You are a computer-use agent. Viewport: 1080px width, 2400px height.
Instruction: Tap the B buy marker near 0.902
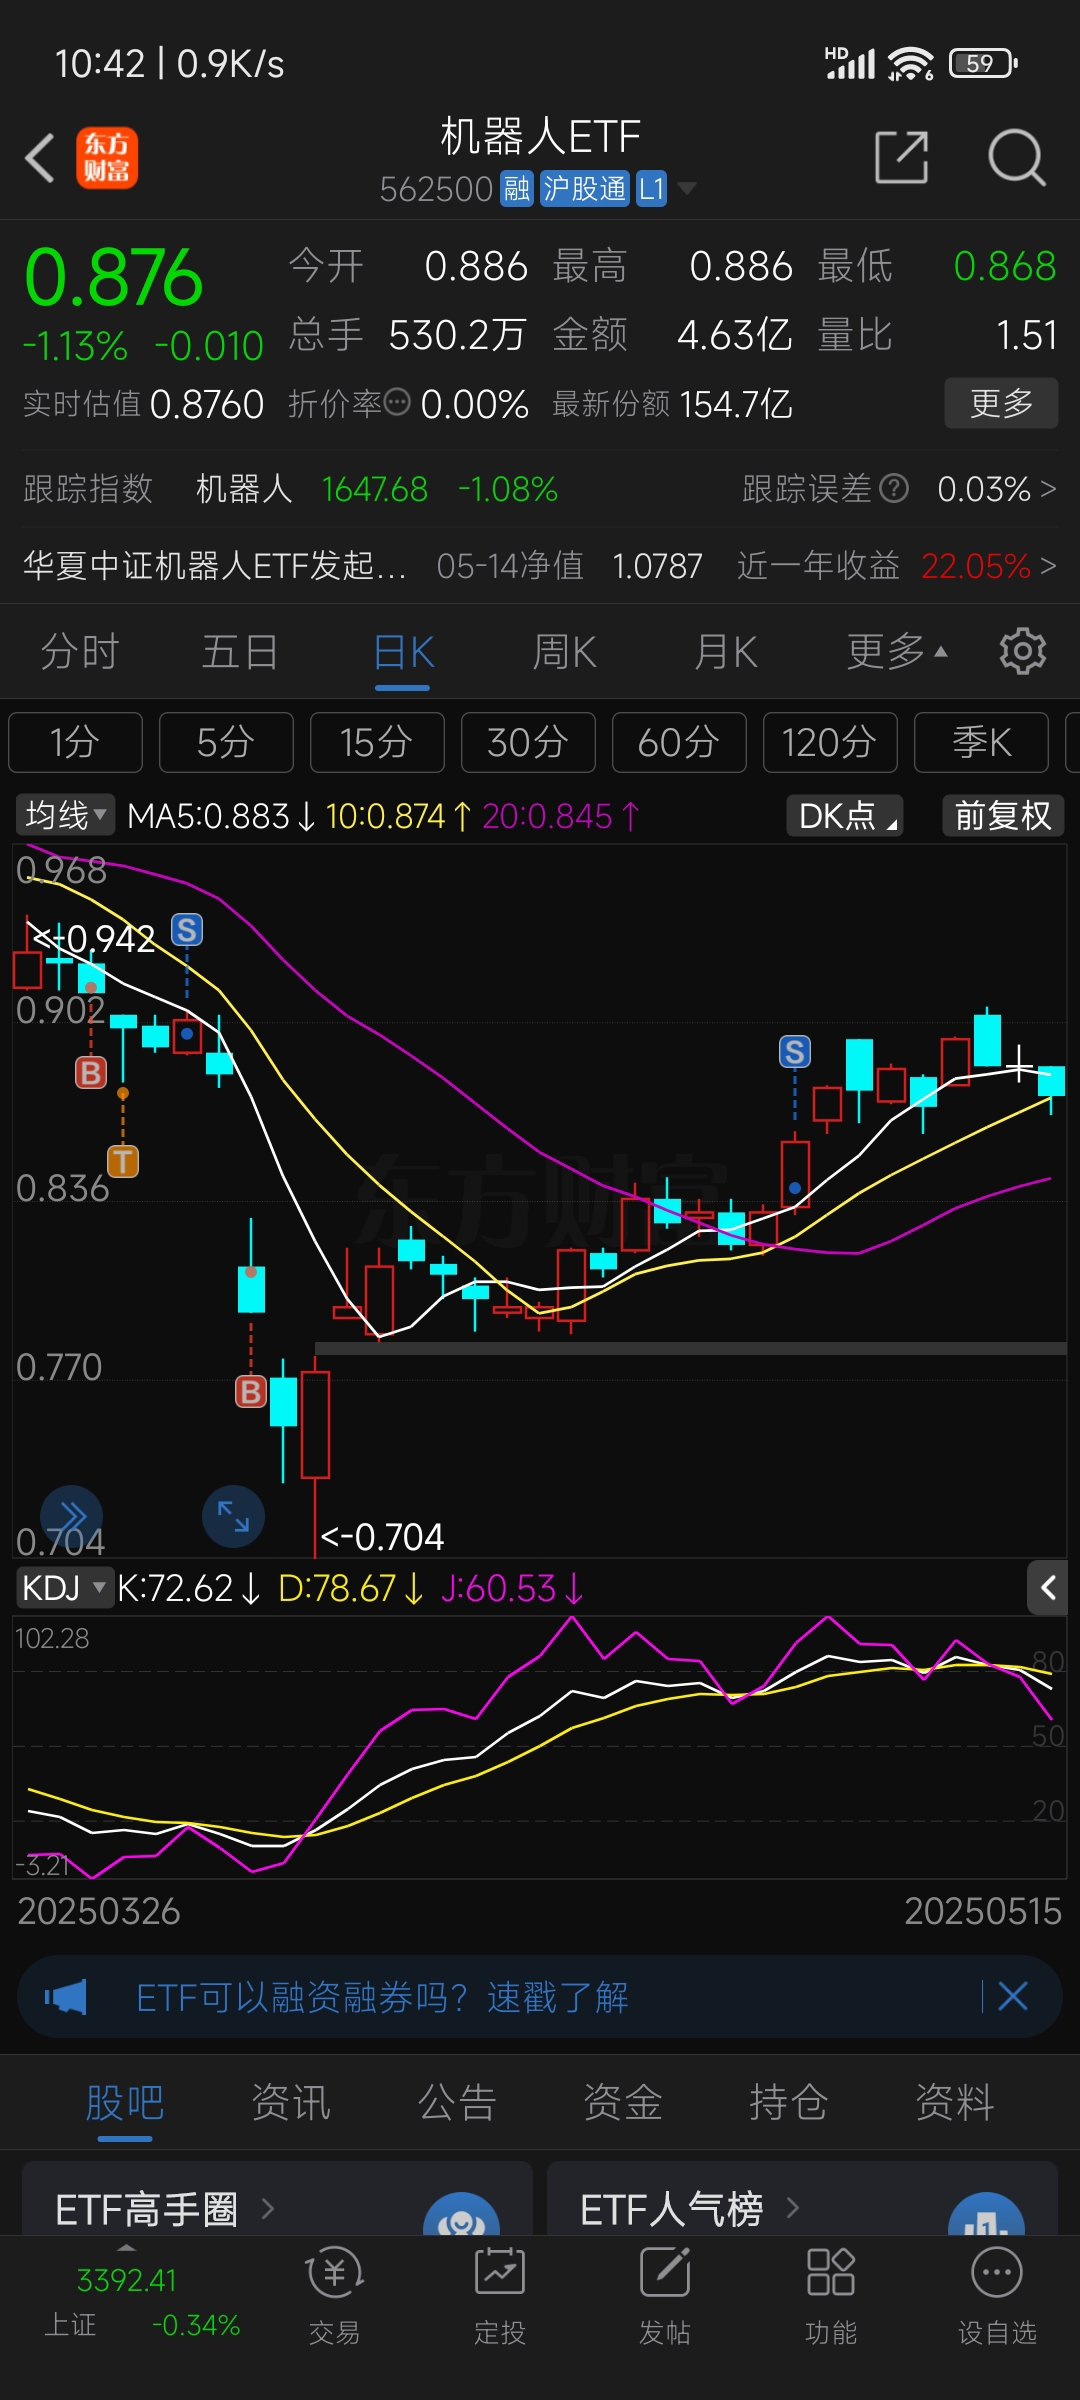click(x=91, y=1072)
